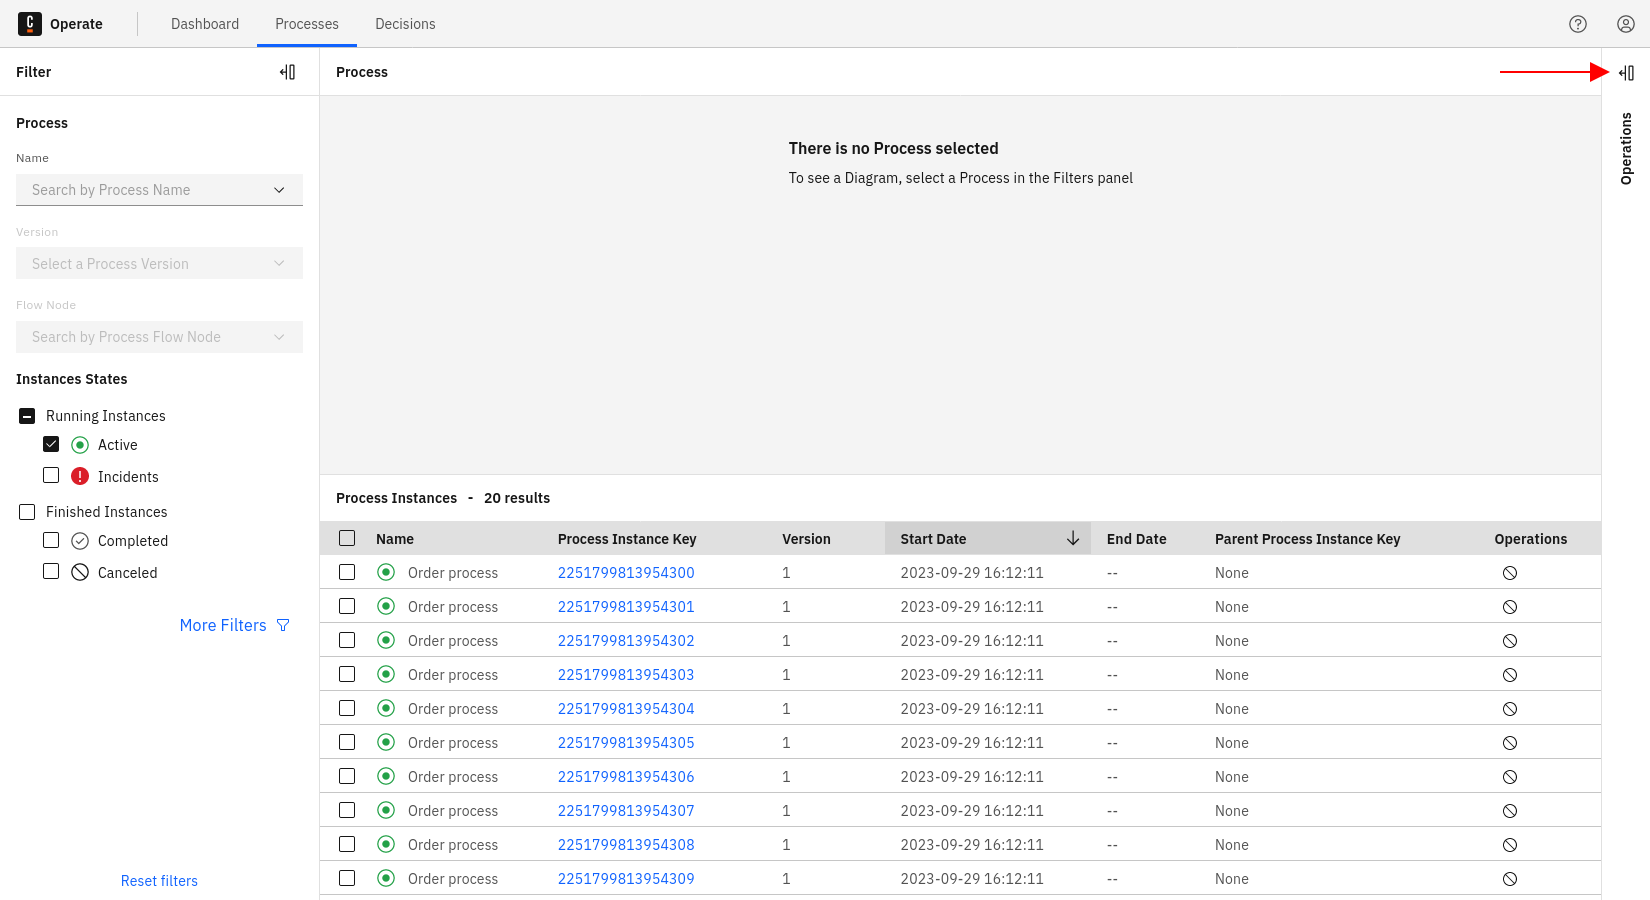
Task: Click the red Incidents state icon
Action: (80, 476)
